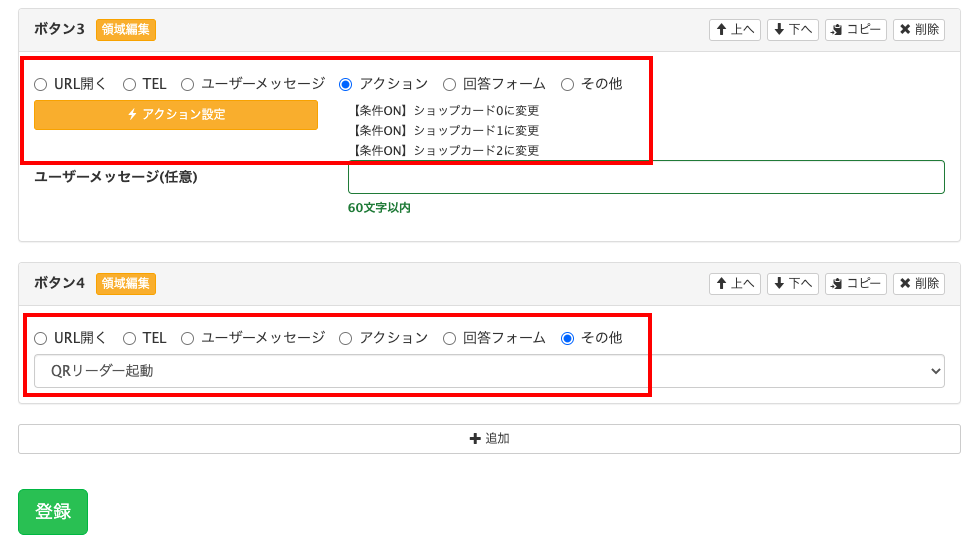Click 【条件ON】ショップカード0に変更 text
The image size is (969, 545).
445,111
